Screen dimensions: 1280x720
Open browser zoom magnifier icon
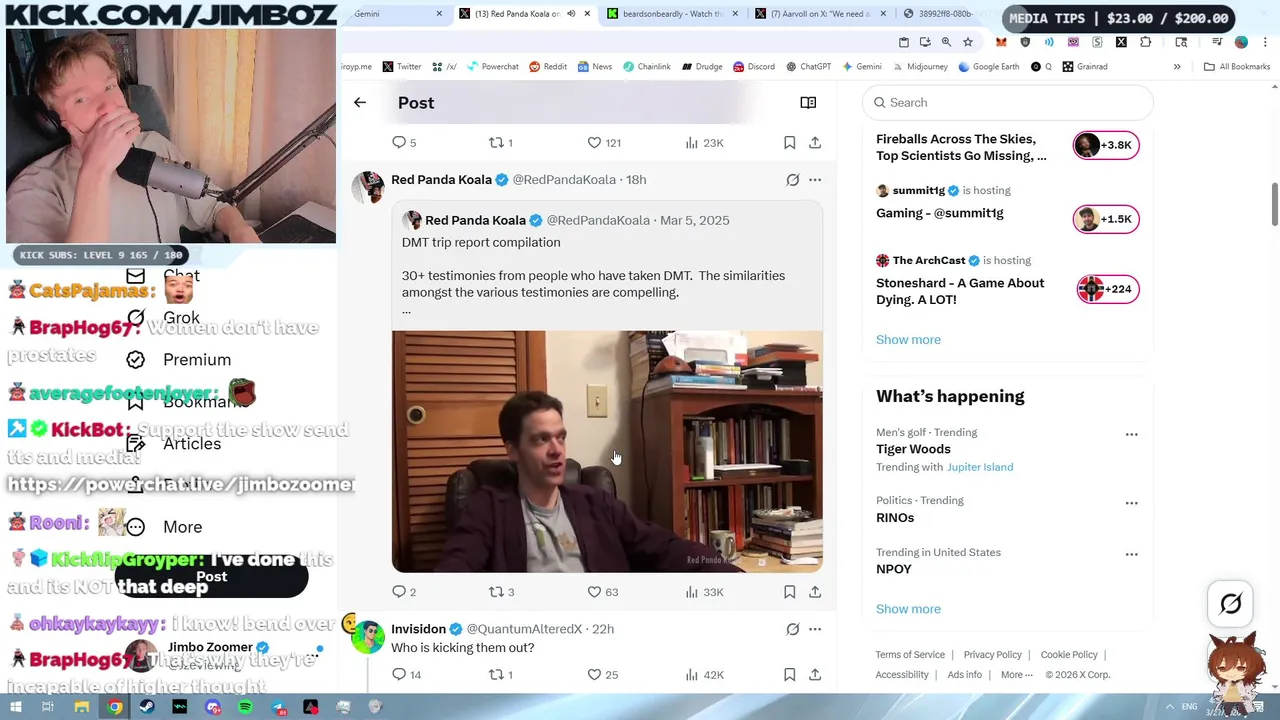click(x=946, y=42)
